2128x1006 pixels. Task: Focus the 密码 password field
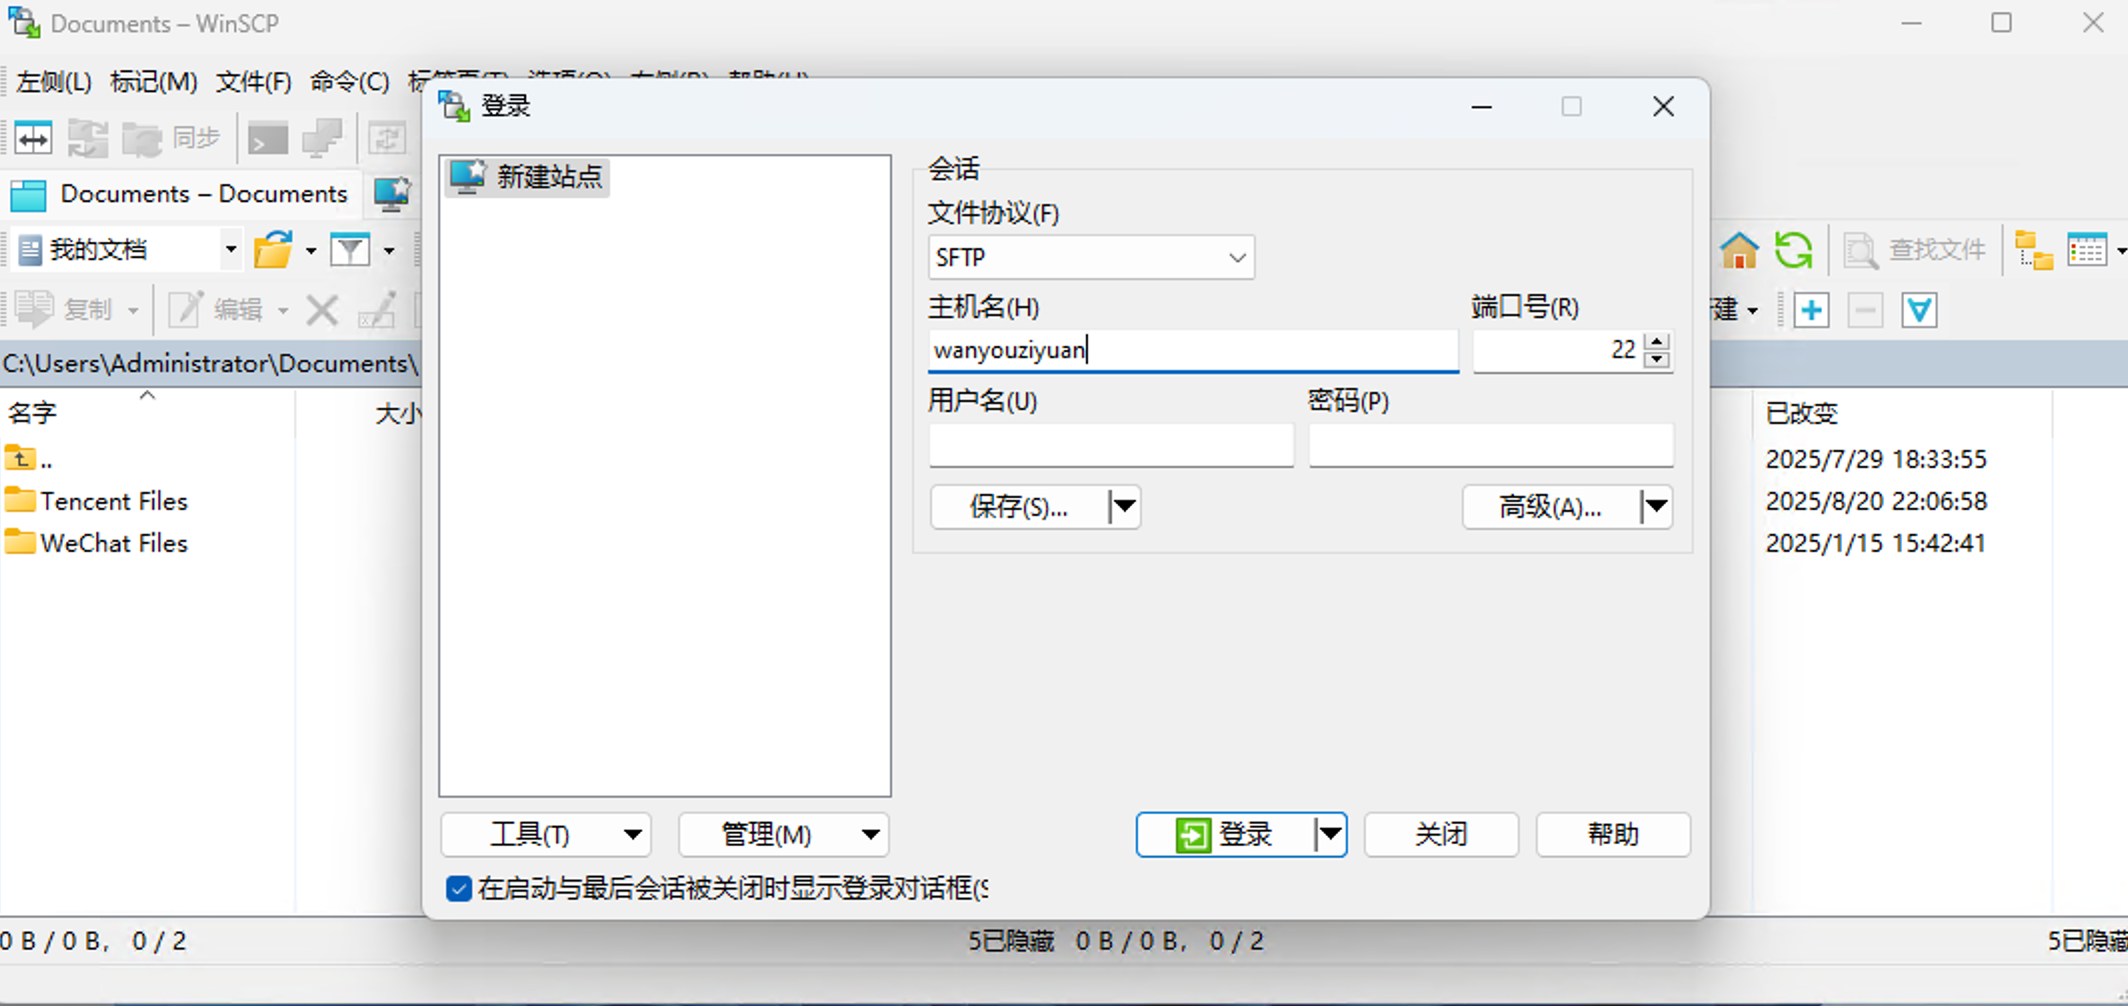tap(1491, 445)
